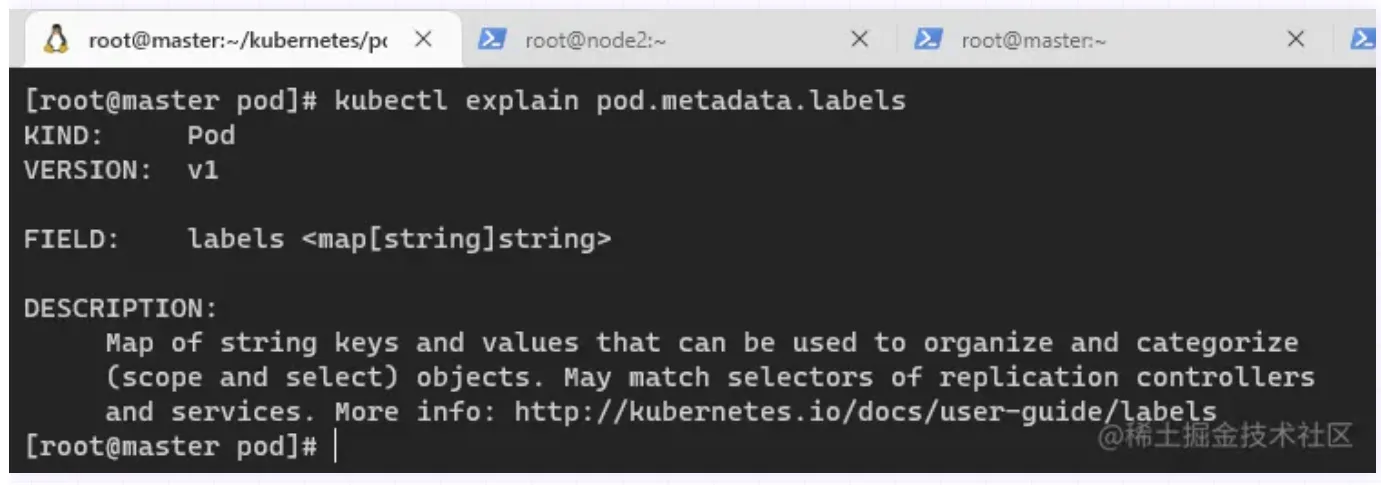
Task: Click the Linux penguin icon on first tab
Action: [x=57, y=40]
